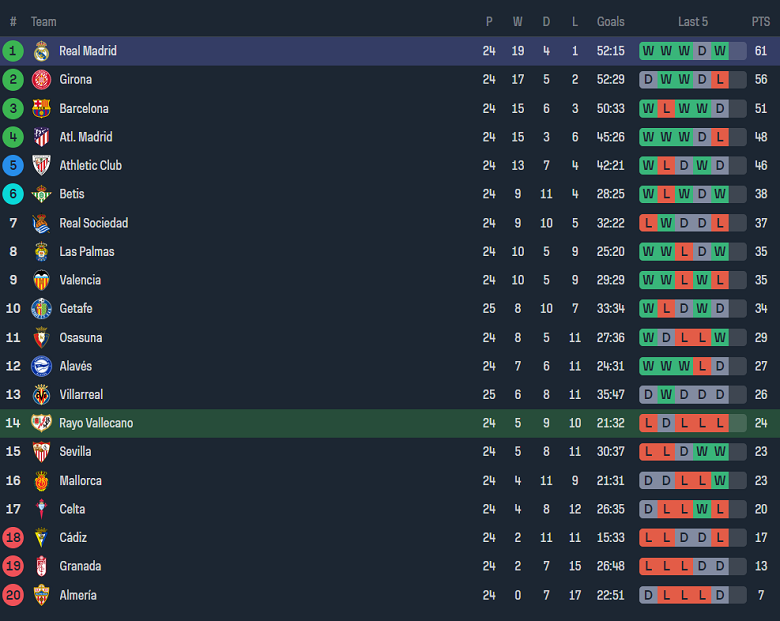Click the Almería club crest icon
Image resolution: width=780 pixels, height=621 pixels.
pyautogui.click(x=41, y=595)
